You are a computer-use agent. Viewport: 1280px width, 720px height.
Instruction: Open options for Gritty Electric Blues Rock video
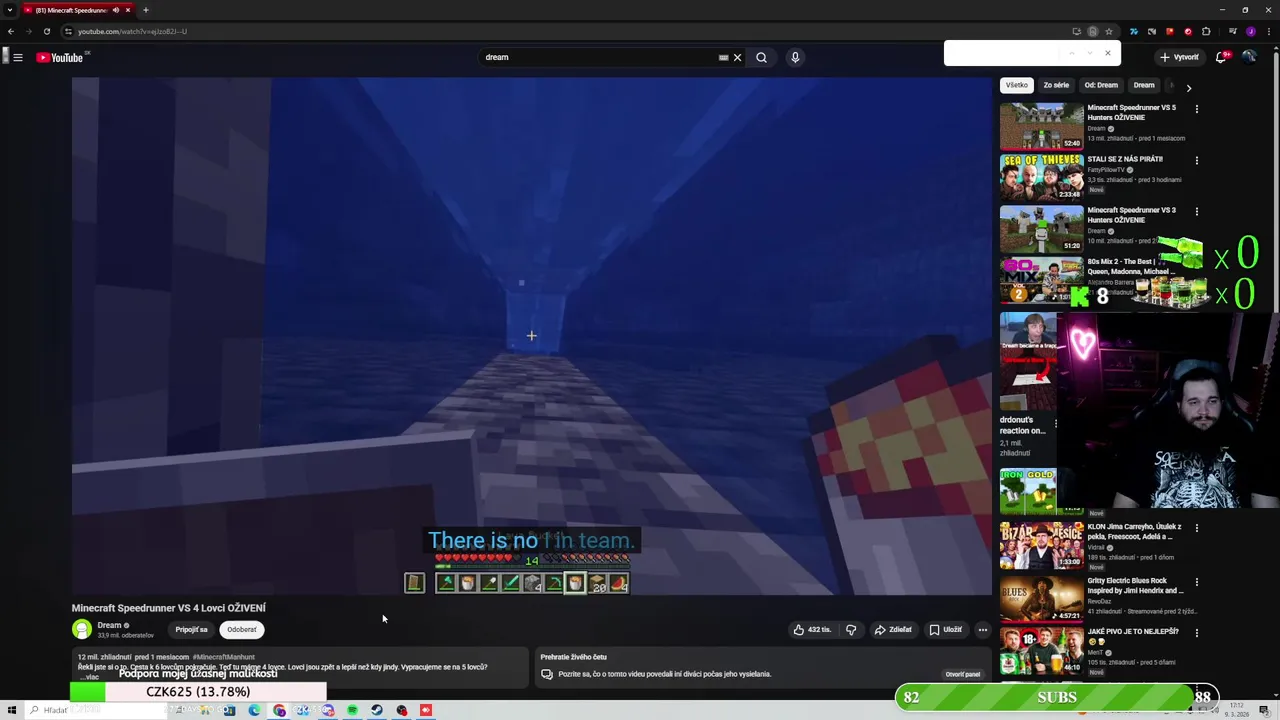1197,581
